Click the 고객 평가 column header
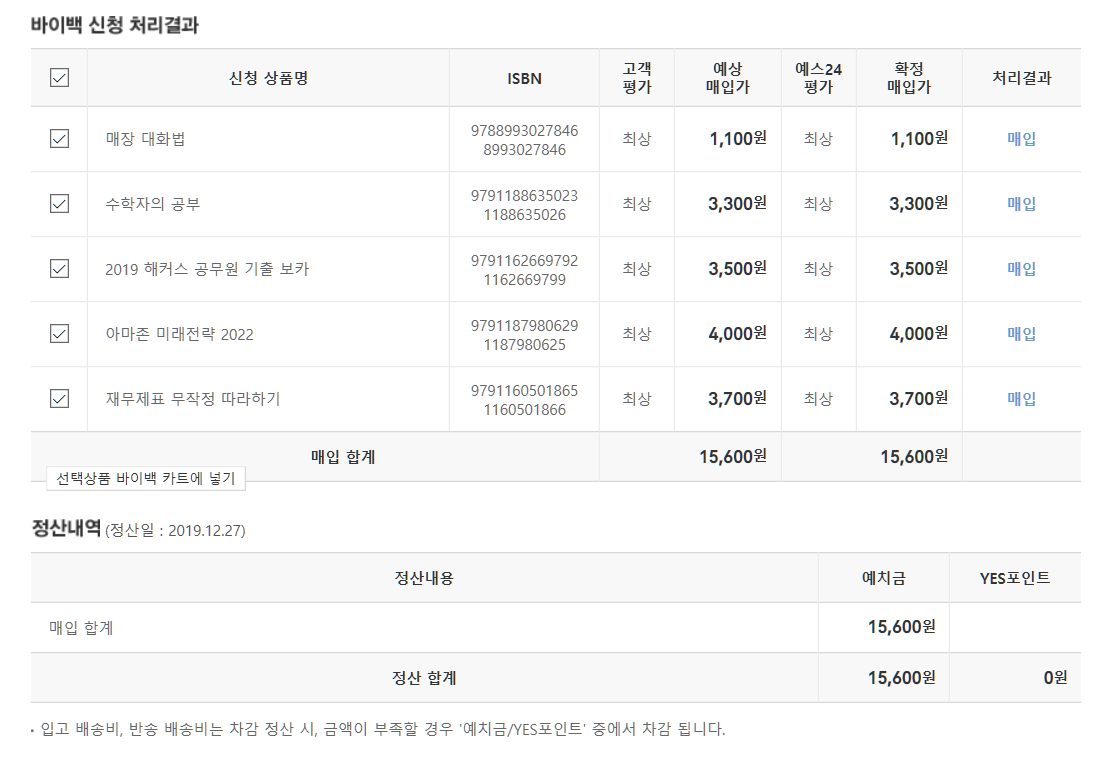Screen dimensions: 1117x765 pyautogui.click(x=637, y=78)
